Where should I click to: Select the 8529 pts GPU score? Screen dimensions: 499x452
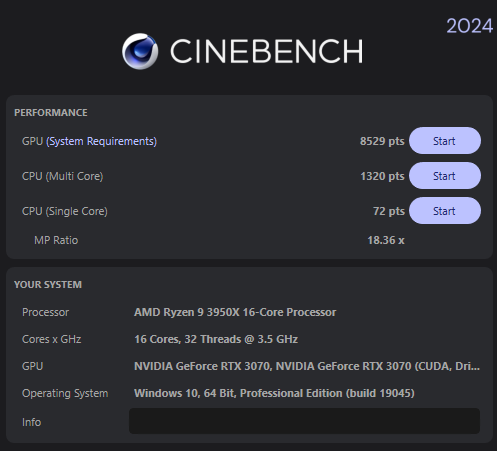click(x=383, y=141)
